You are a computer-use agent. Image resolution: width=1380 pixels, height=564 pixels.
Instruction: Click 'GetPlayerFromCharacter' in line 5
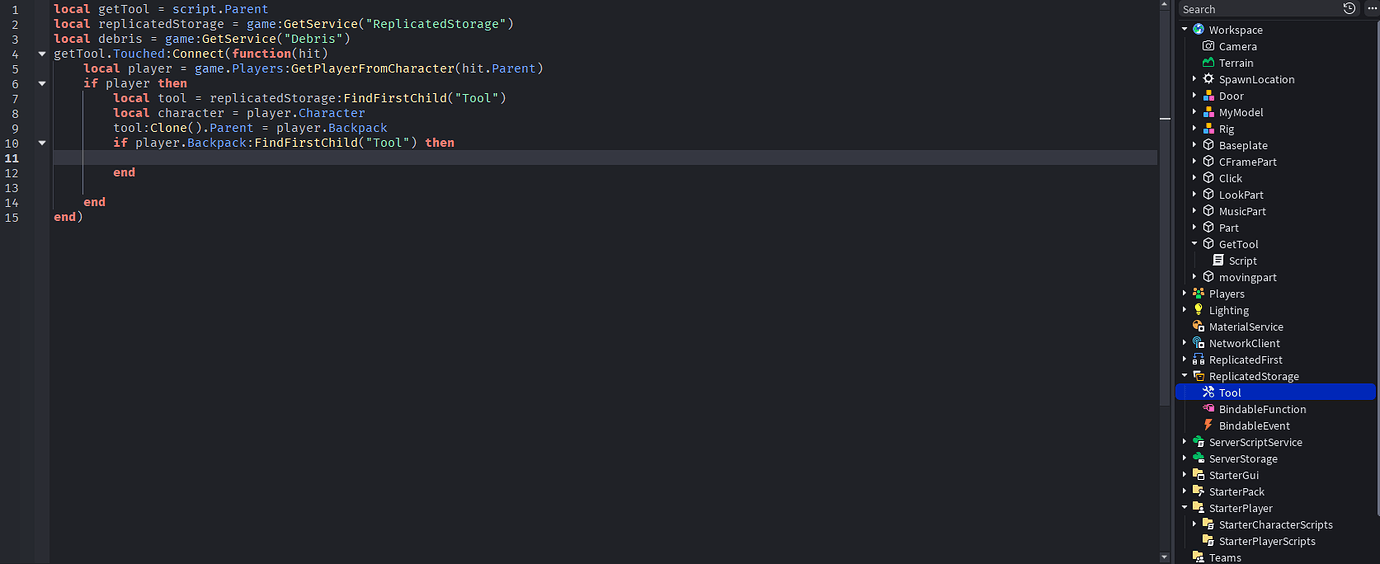[x=373, y=69]
